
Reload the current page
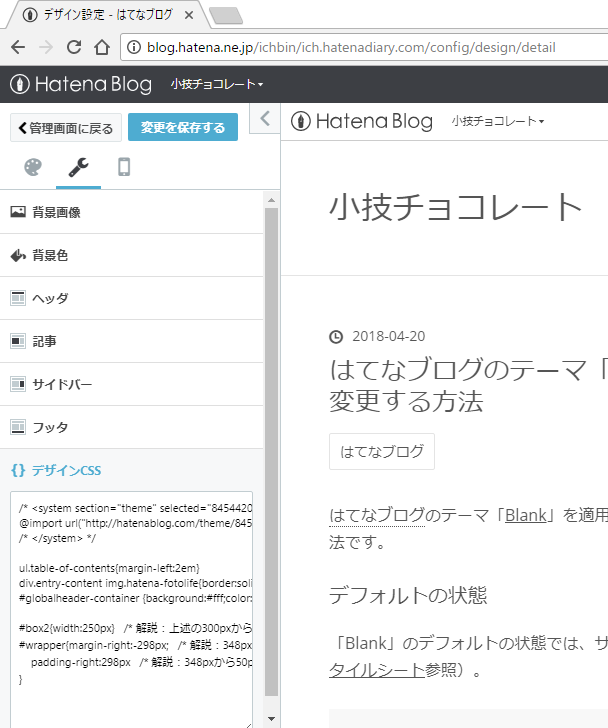tap(74, 47)
